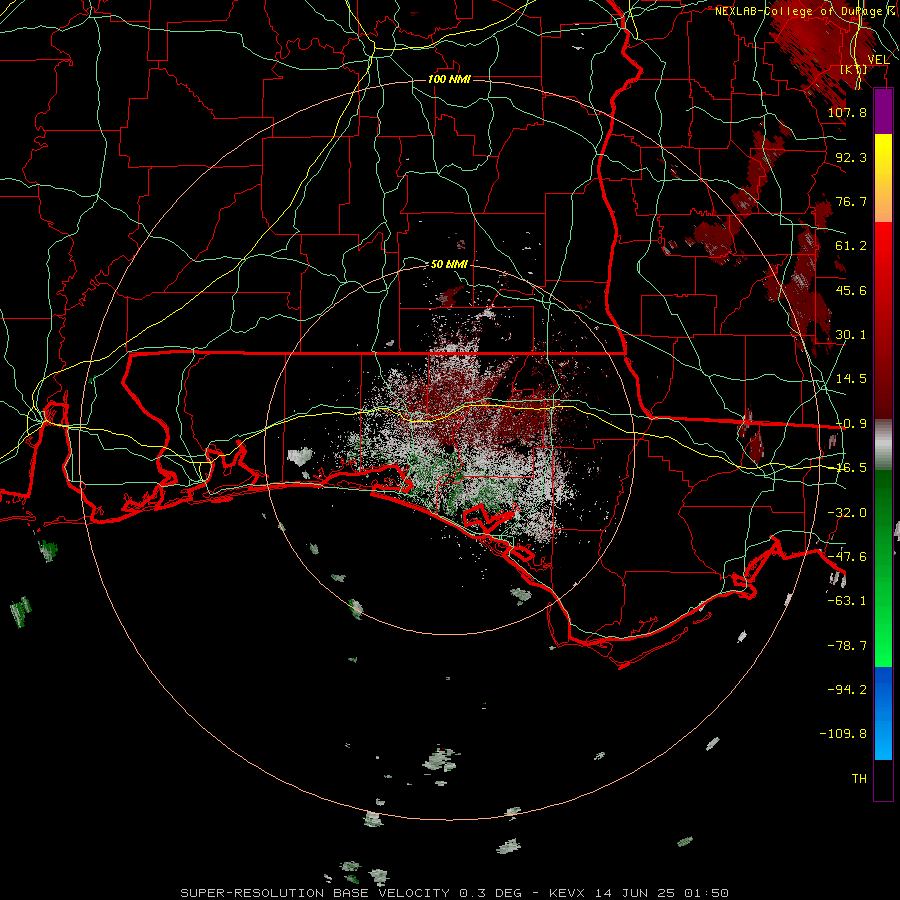Select the -0.9 velocity scale value
The width and height of the screenshot is (900, 900).
pos(851,424)
